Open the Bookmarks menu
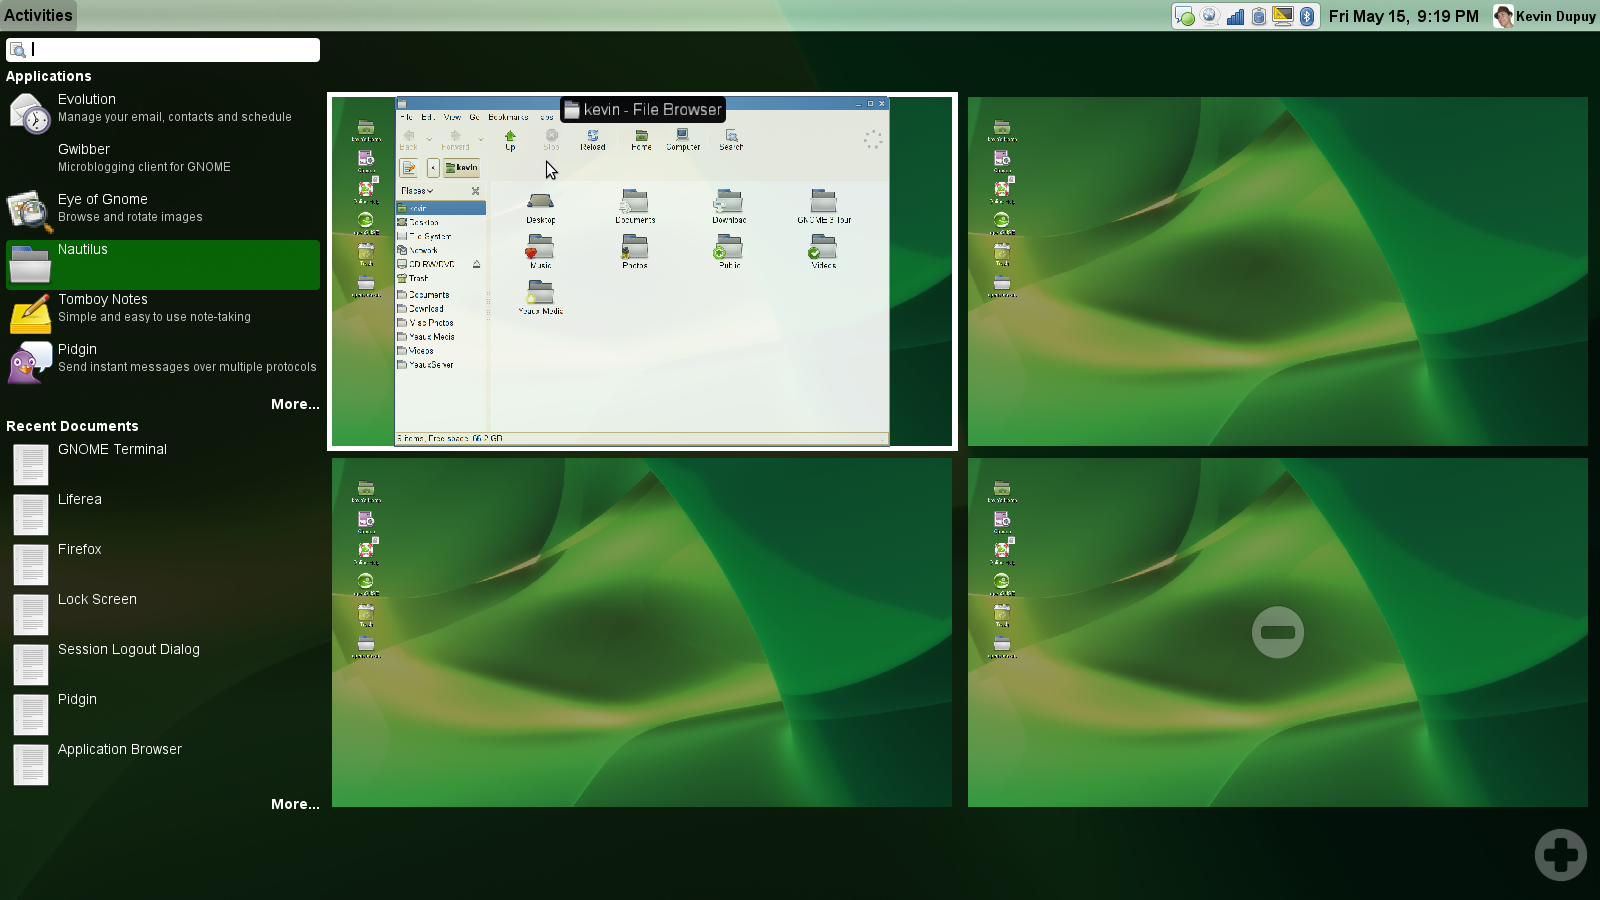The image size is (1600, 900). coord(507,116)
